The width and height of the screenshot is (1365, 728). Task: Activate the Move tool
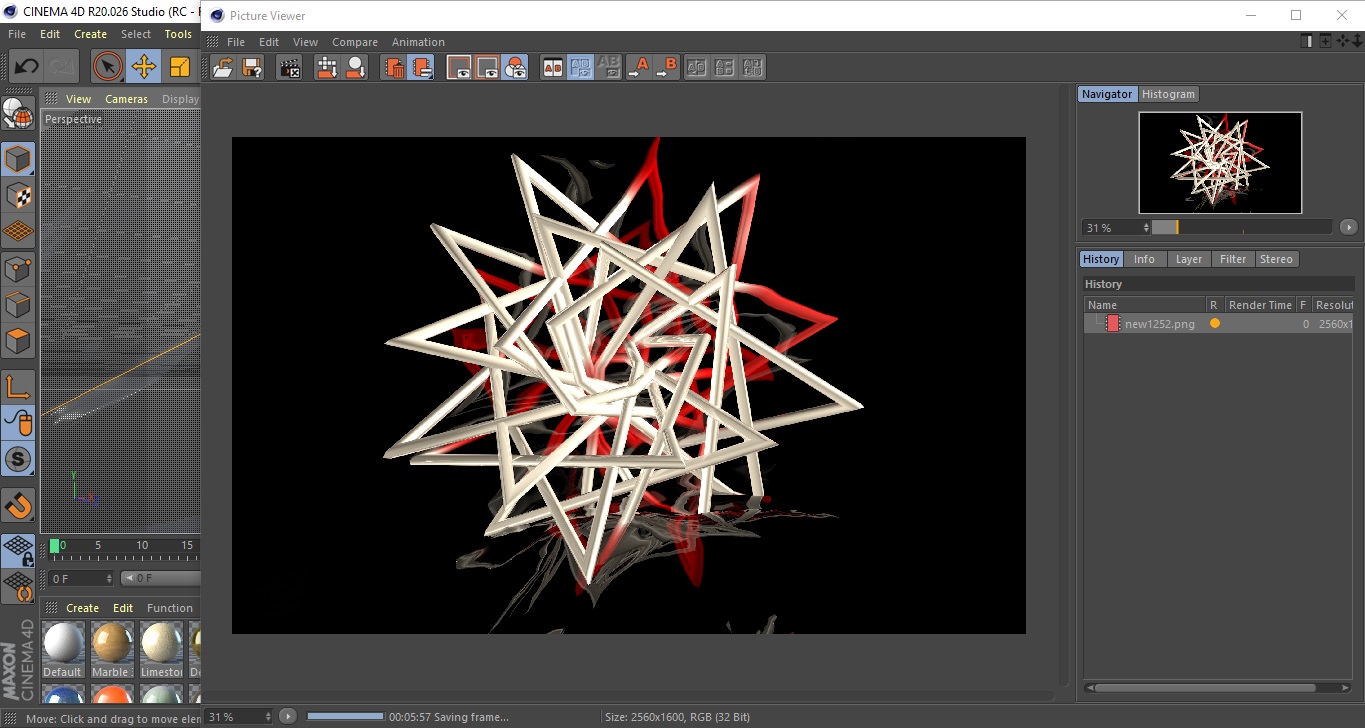tap(144, 67)
